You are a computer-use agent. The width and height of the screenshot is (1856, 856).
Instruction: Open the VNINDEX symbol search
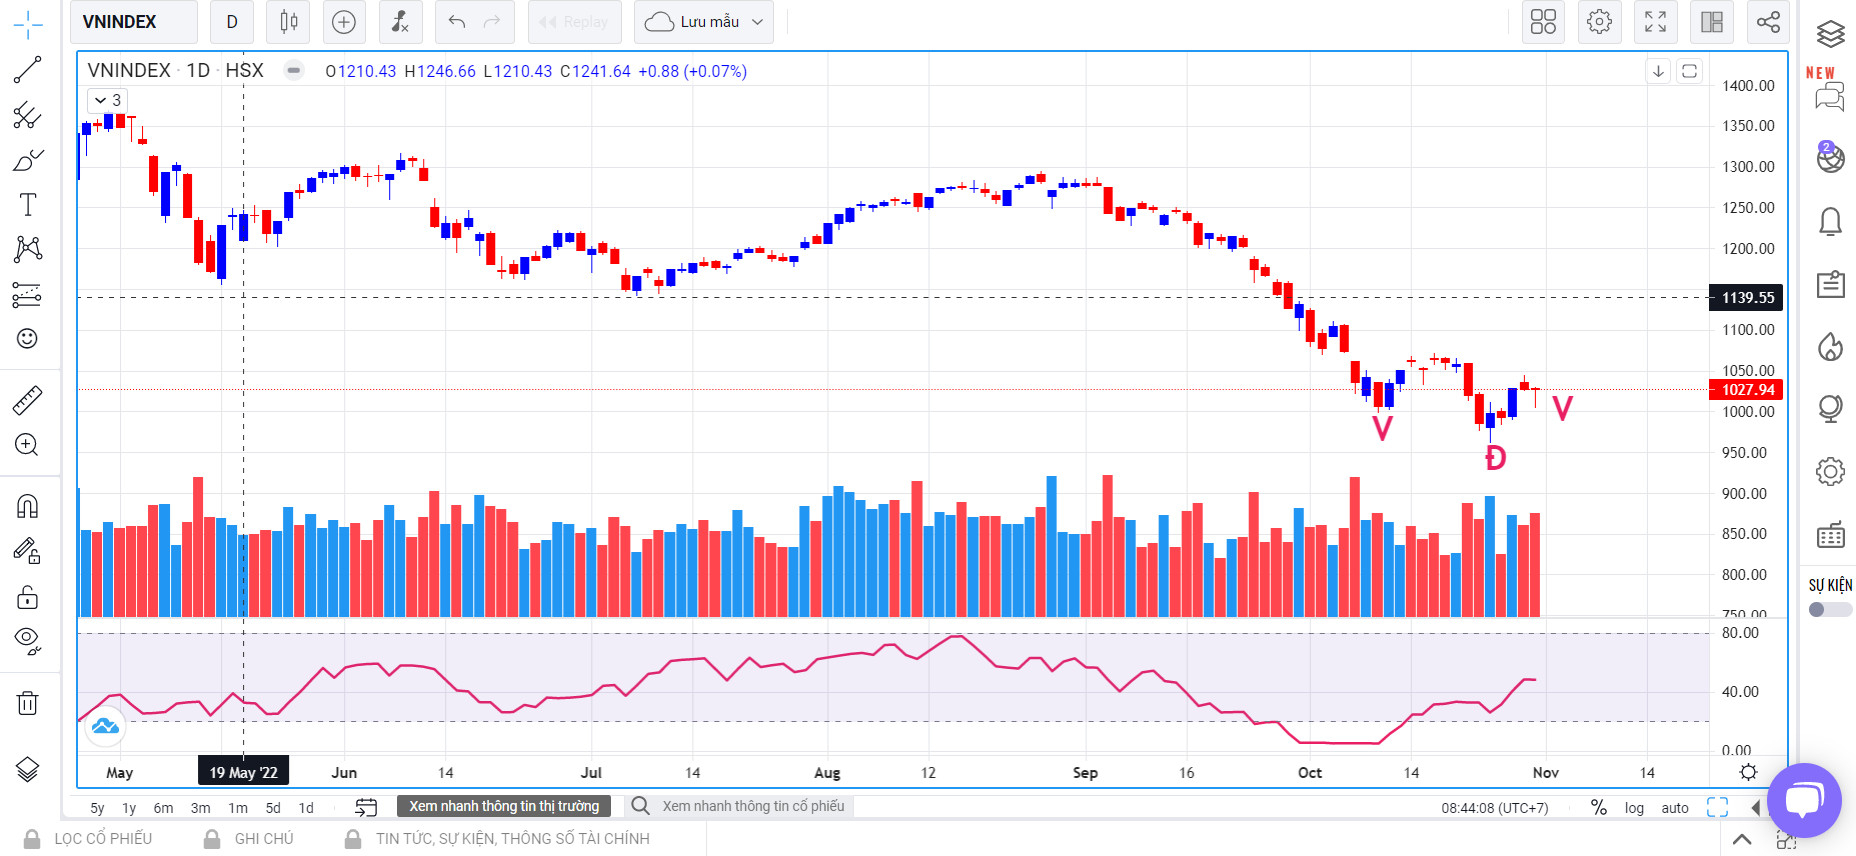[135, 22]
